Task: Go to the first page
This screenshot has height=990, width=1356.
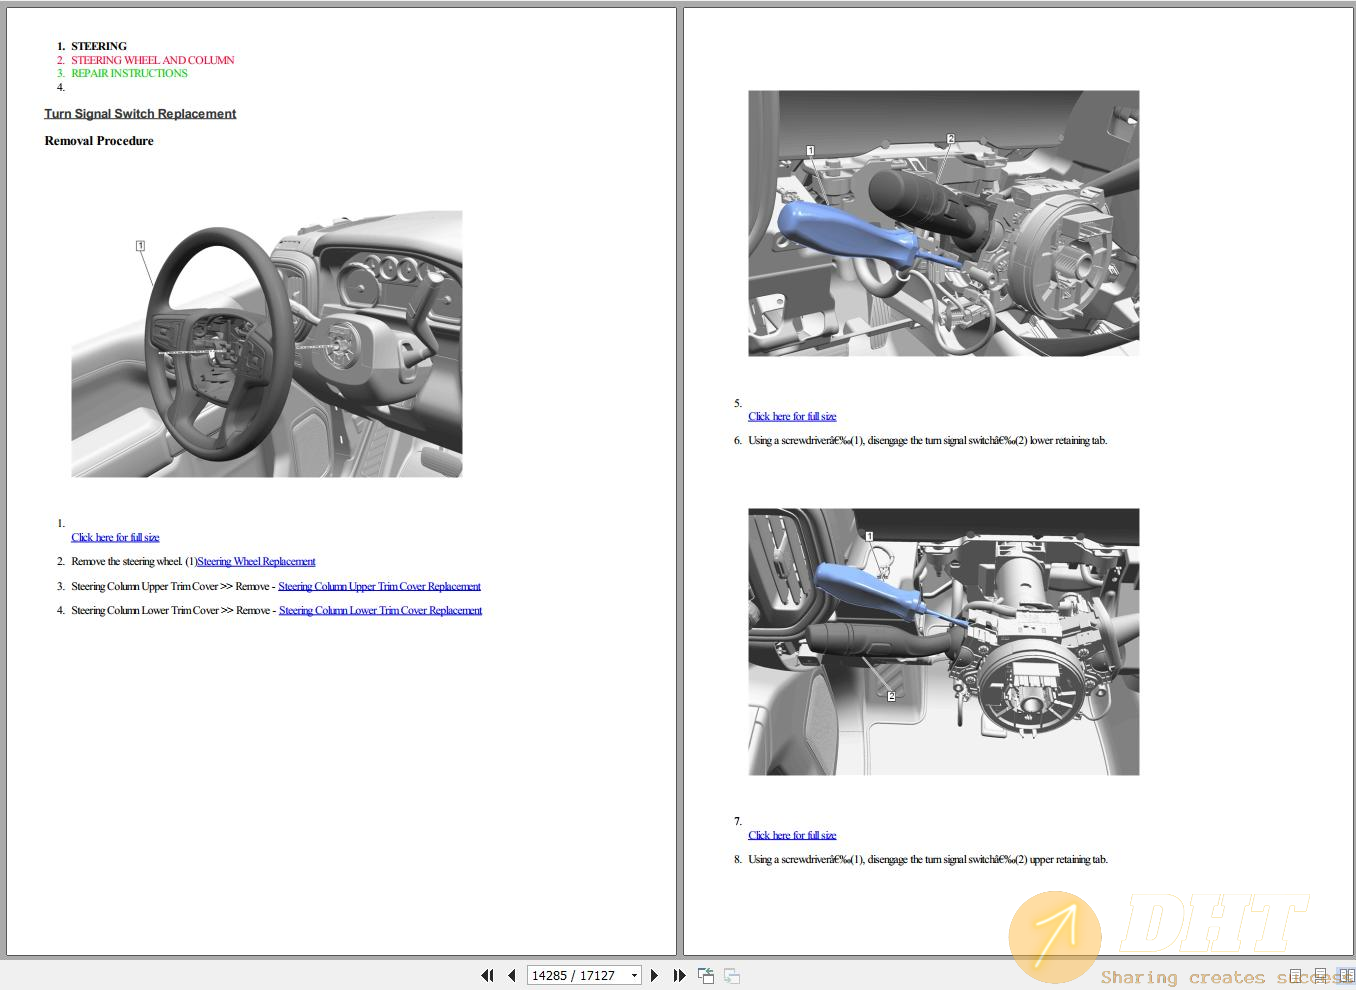Action: click(x=487, y=975)
